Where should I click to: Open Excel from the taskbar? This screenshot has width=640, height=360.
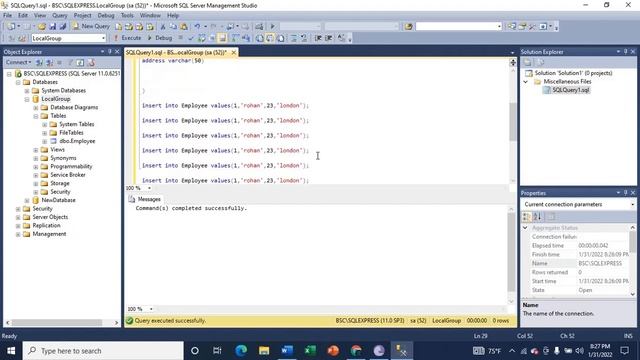(x=310, y=351)
